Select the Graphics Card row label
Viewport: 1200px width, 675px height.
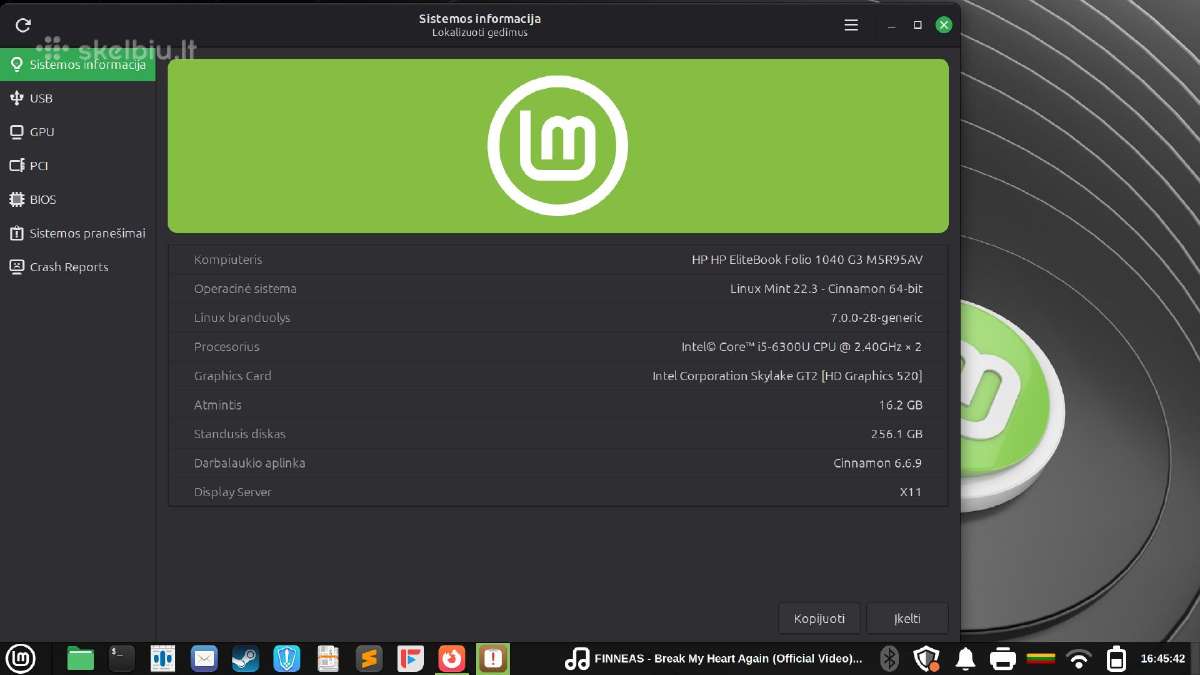click(233, 376)
